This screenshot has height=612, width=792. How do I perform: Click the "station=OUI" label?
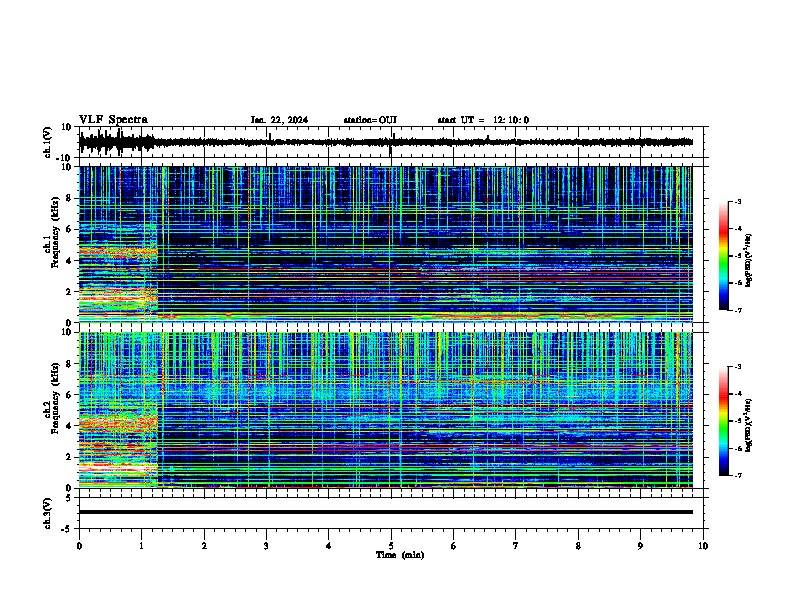click(x=370, y=120)
